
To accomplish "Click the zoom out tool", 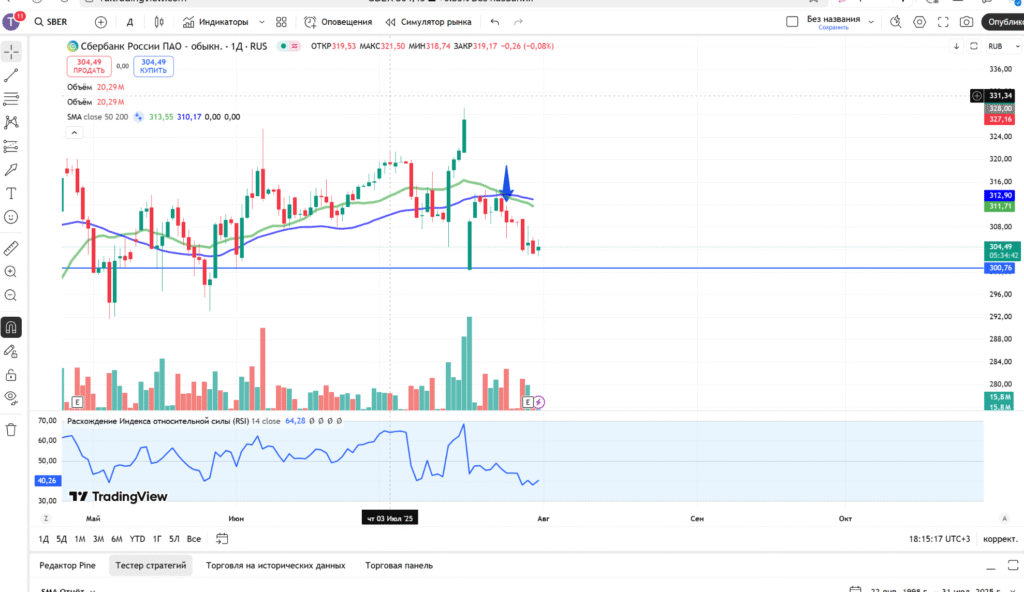I will (x=11, y=295).
